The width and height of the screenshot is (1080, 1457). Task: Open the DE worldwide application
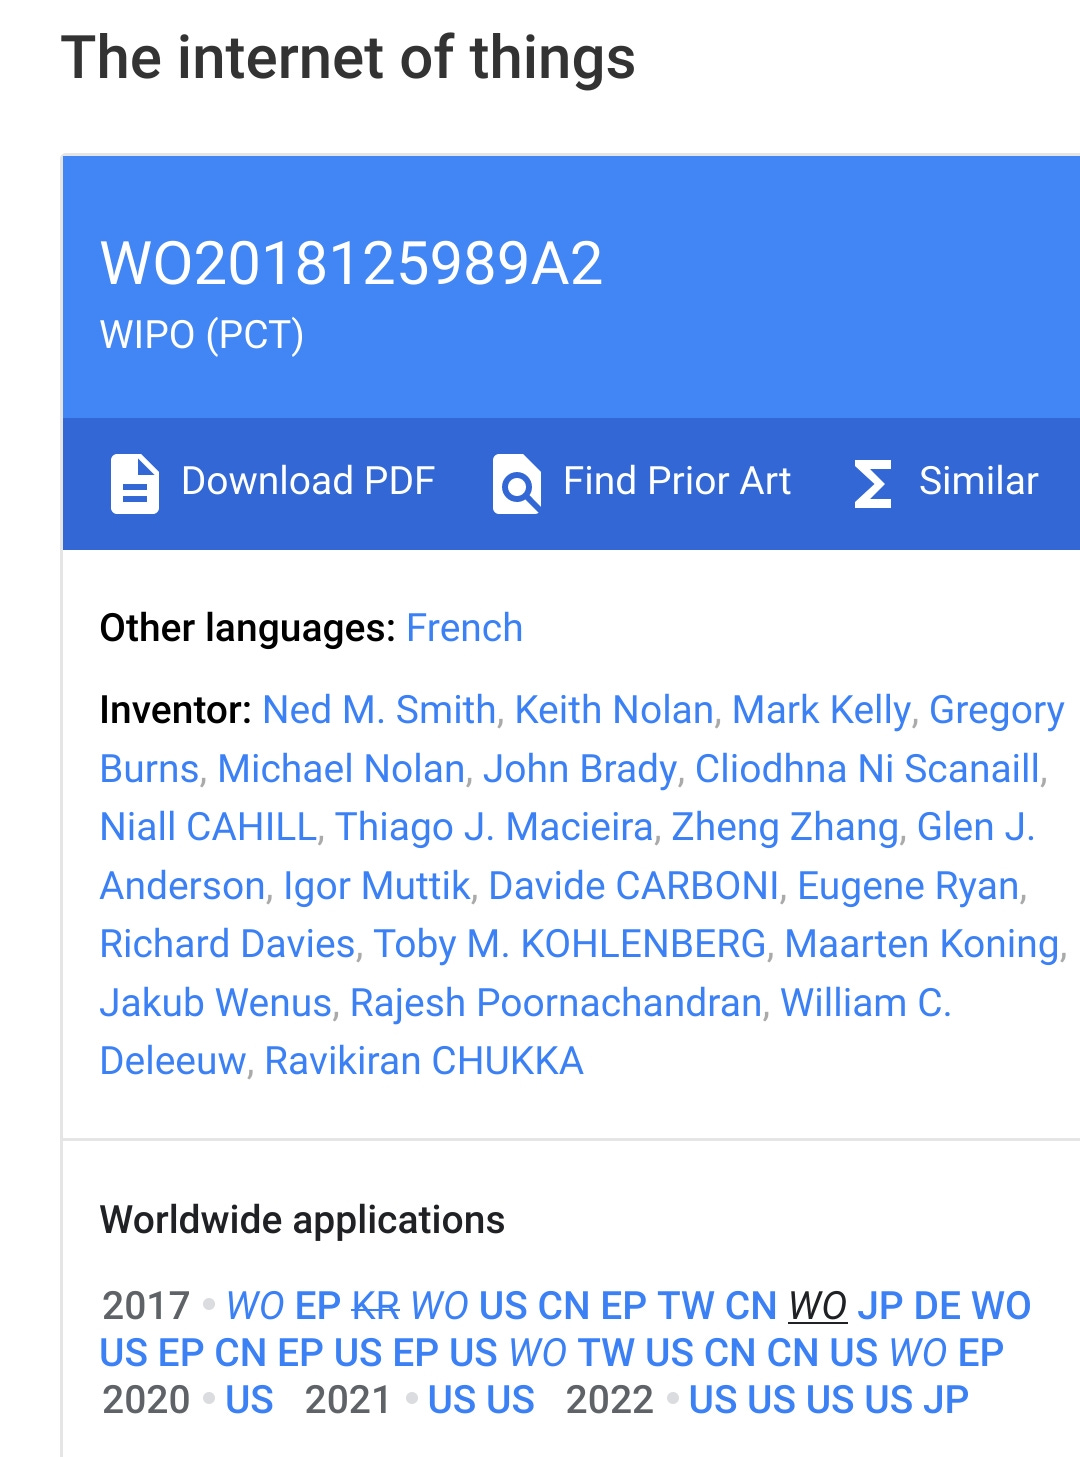point(938,1306)
